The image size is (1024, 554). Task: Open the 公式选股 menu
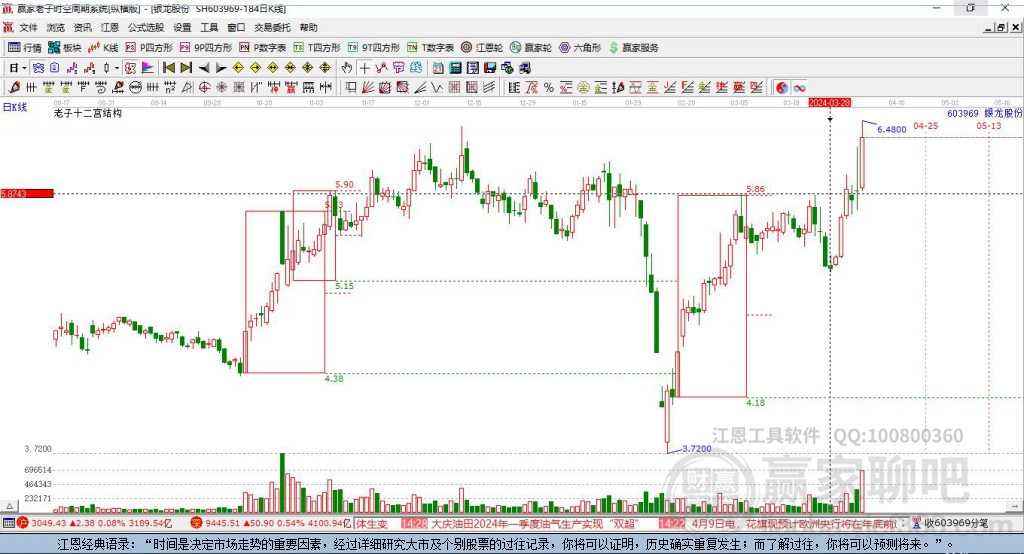tap(146, 27)
